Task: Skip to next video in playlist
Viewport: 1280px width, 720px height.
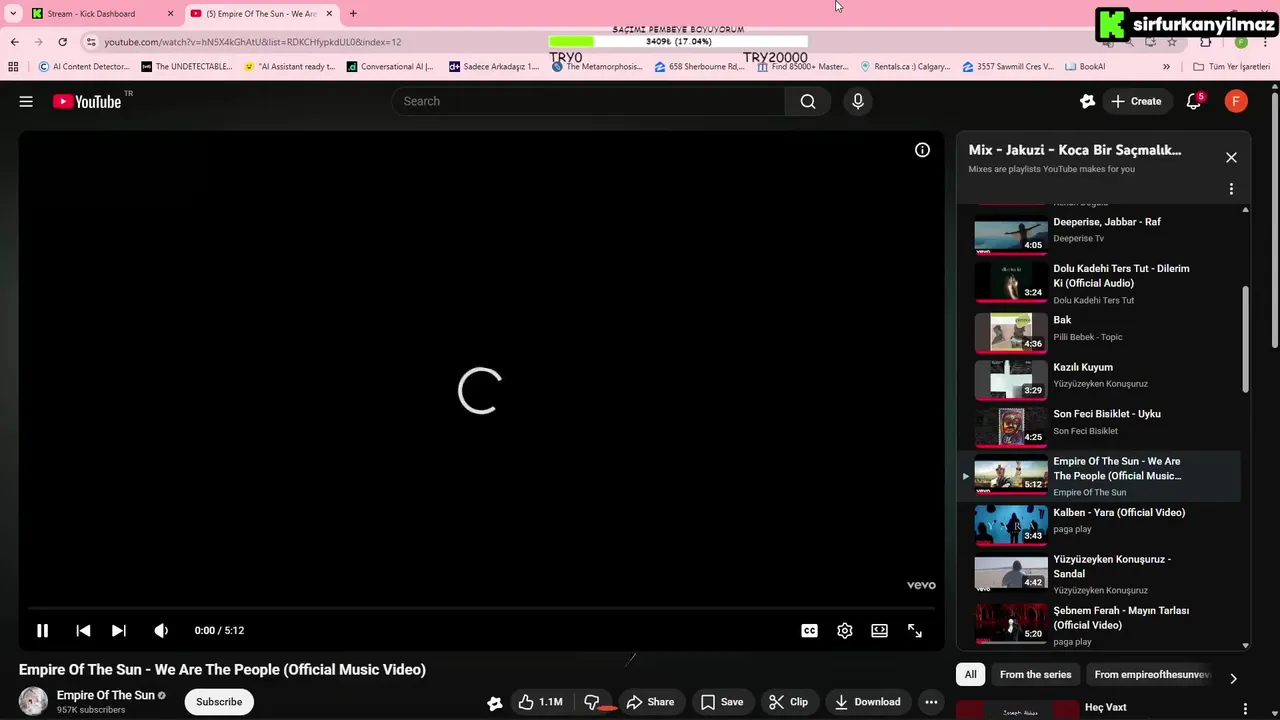Action: [119, 630]
